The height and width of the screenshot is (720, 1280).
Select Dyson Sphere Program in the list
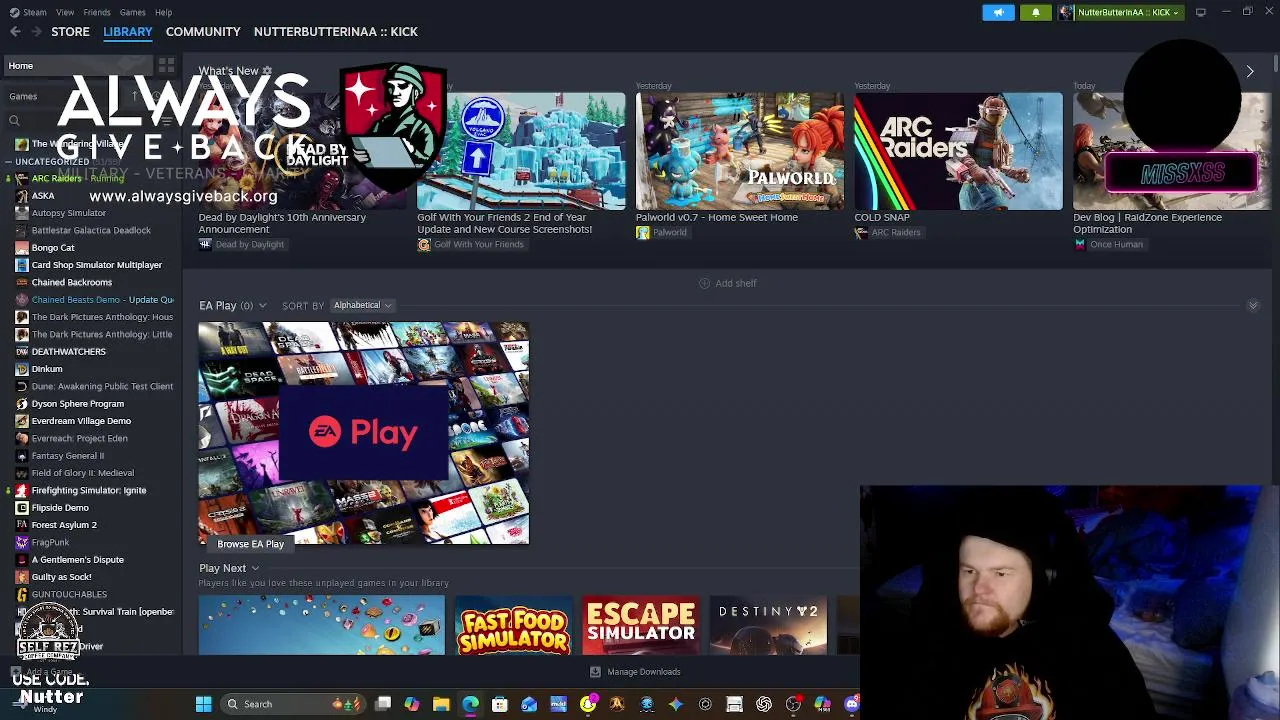coord(78,404)
